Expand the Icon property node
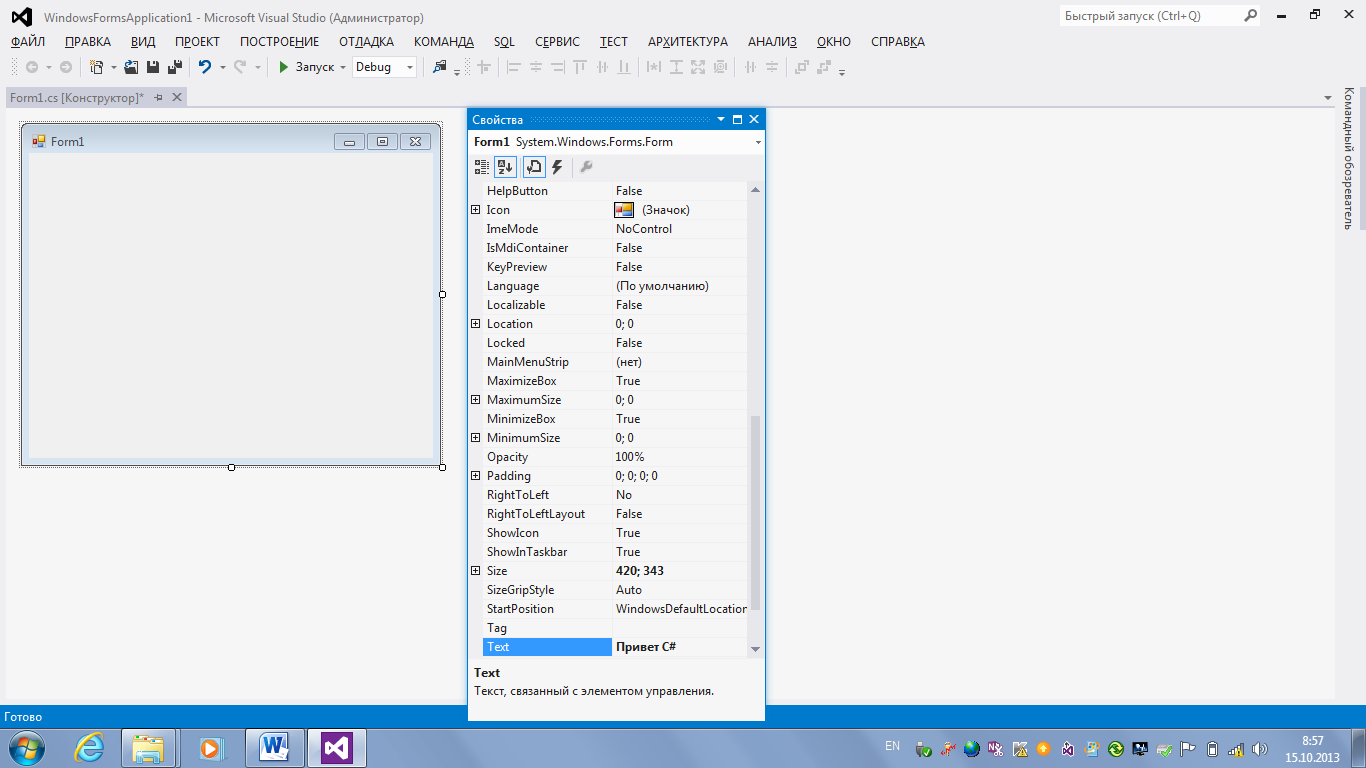Screen dimensions: 1366x768 (476, 210)
